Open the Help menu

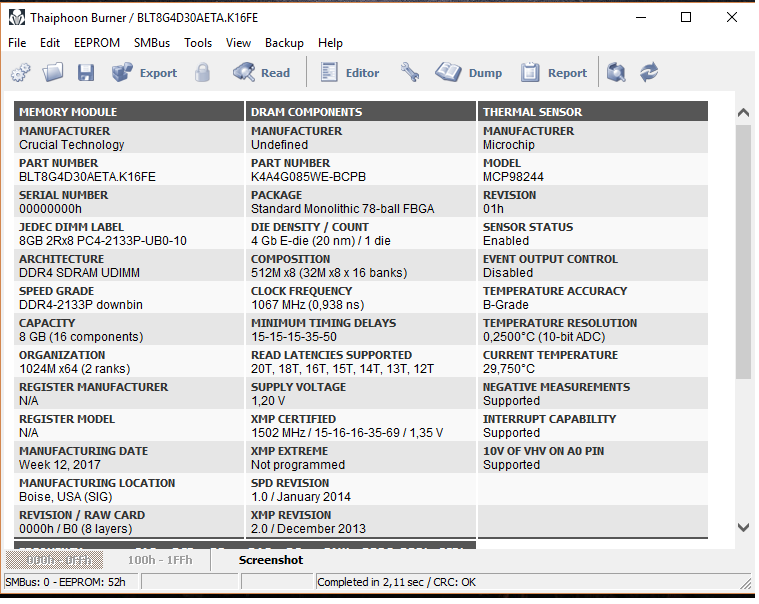pos(330,43)
